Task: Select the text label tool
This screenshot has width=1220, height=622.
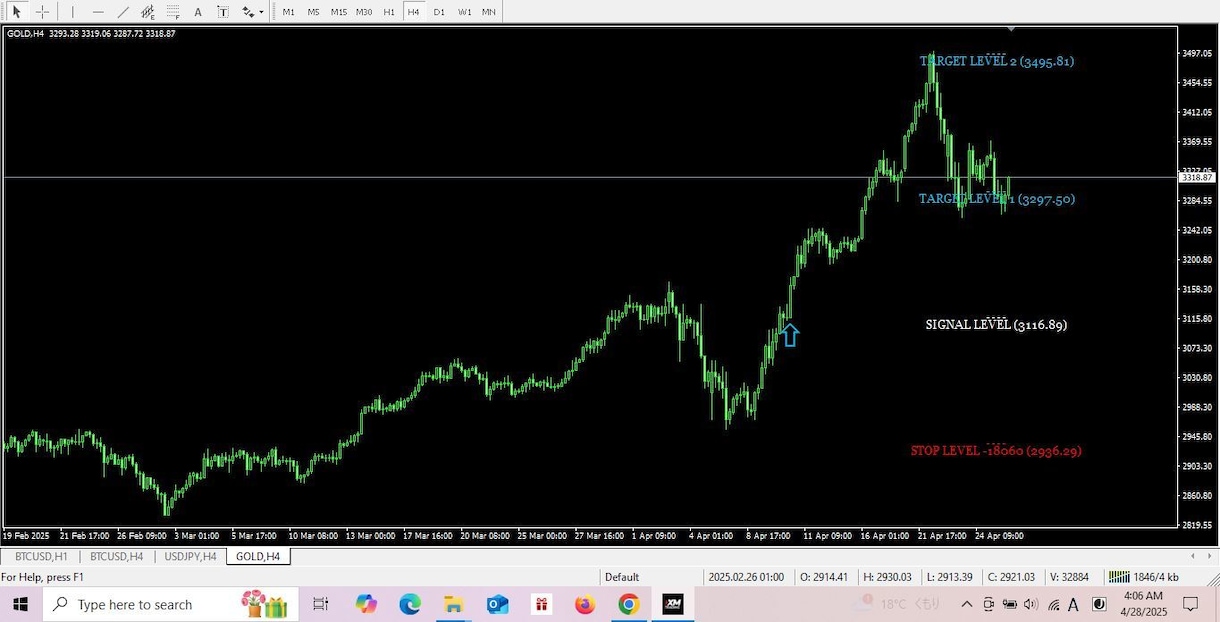Action: click(x=222, y=12)
